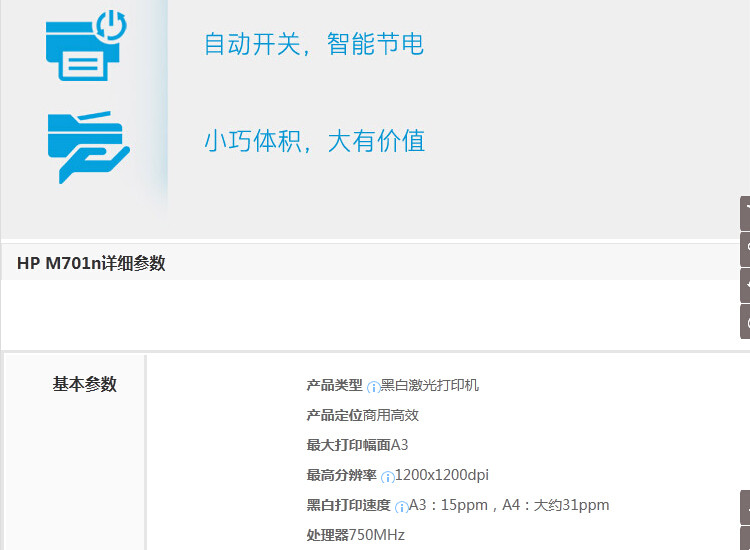The height and width of the screenshot is (550, 750).
Task: Click the 黑白激光打印机 product type value
Action: tap(430, 385)
